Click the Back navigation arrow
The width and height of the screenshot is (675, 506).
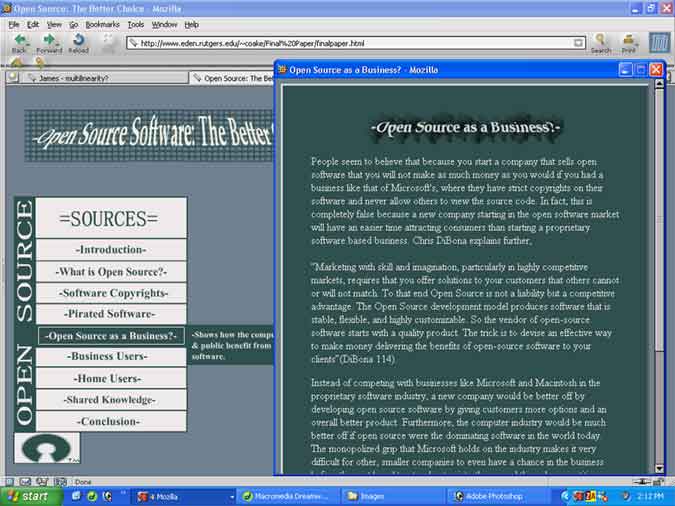(x=19, y=41)
